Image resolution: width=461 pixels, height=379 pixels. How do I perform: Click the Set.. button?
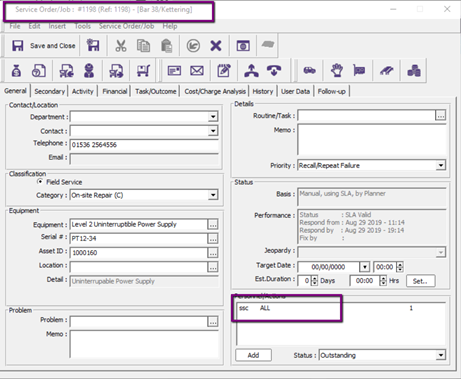click(421, 281)
